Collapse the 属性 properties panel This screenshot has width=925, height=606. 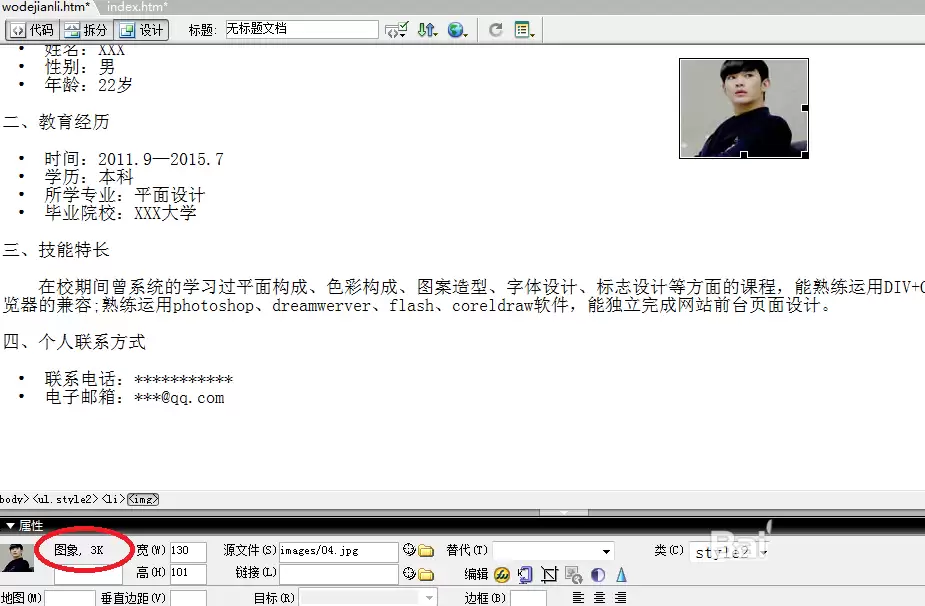coord(10,525)
